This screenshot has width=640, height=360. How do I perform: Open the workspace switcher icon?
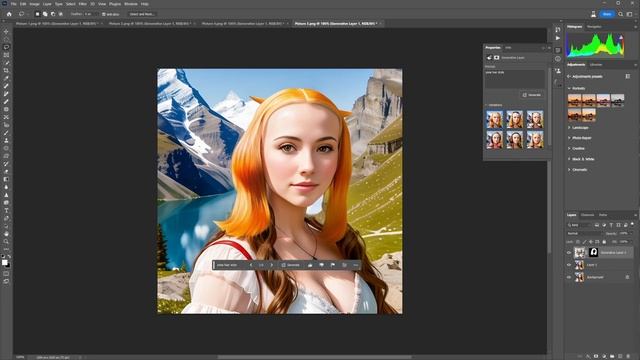click(x=629, y=14)
